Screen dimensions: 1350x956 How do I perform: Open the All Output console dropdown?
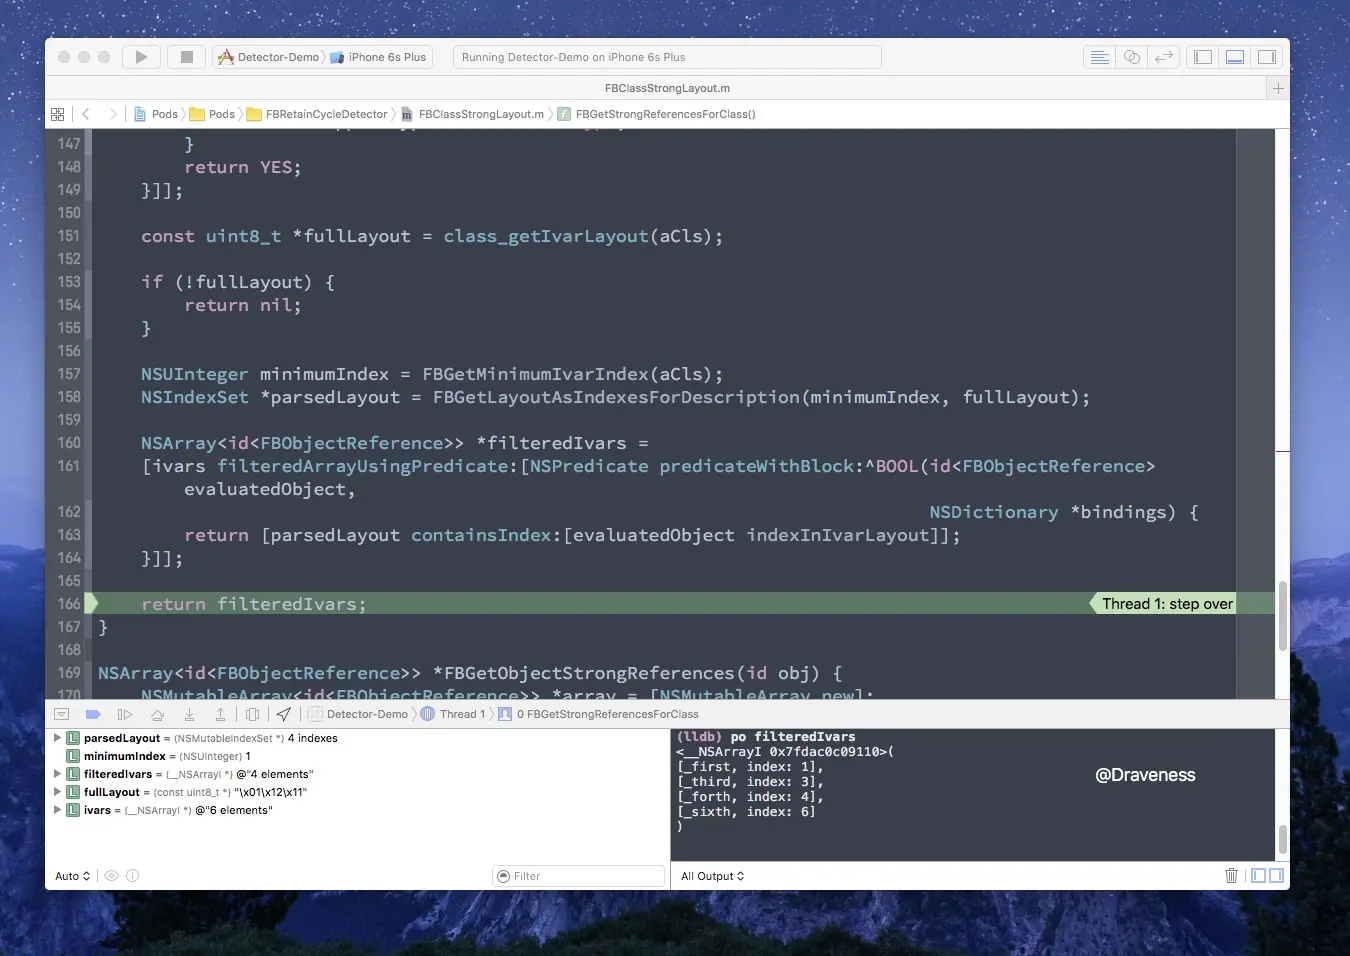(713, 876)
